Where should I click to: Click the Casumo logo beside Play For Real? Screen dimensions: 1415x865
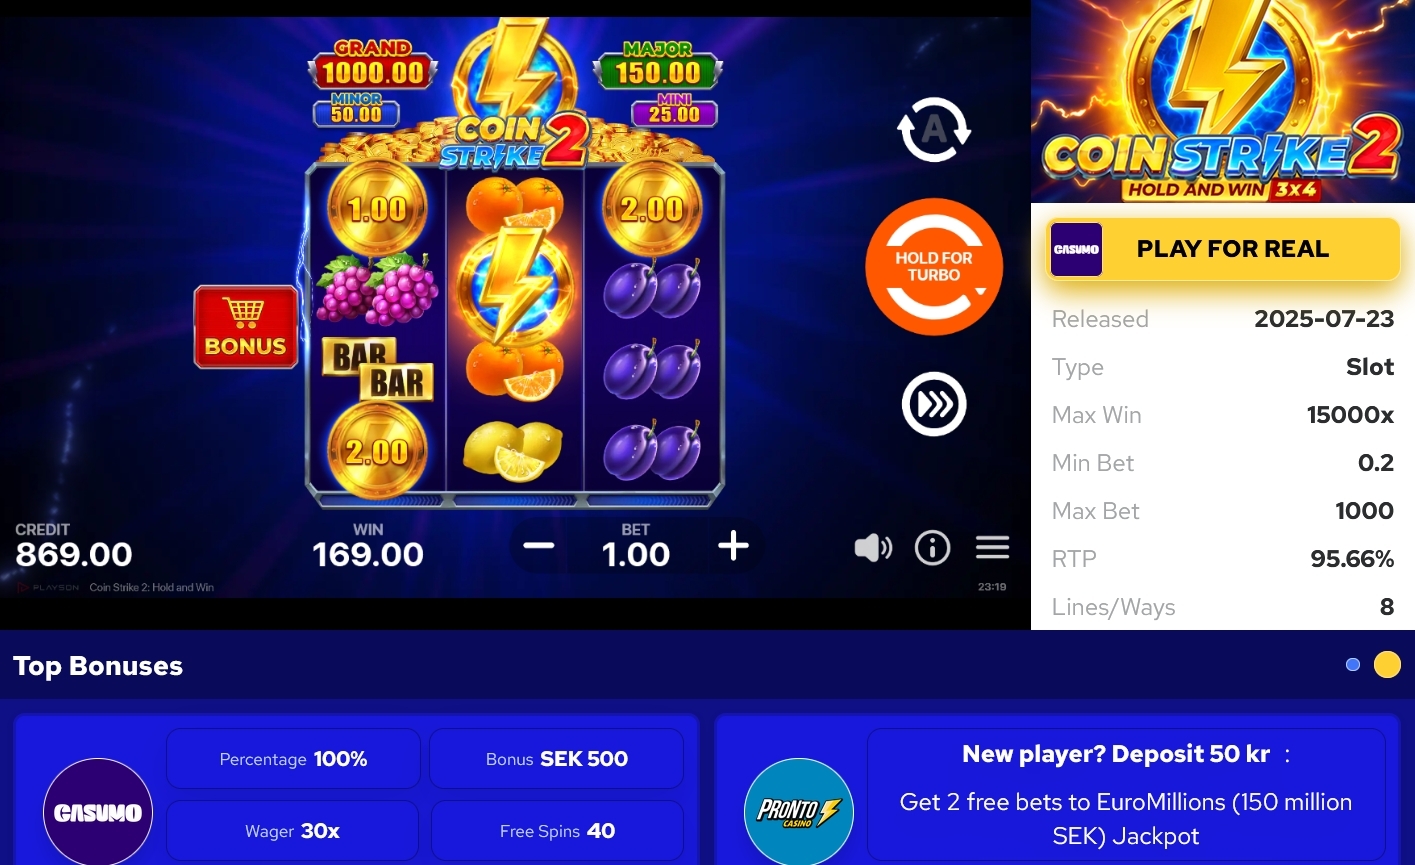1076,249
